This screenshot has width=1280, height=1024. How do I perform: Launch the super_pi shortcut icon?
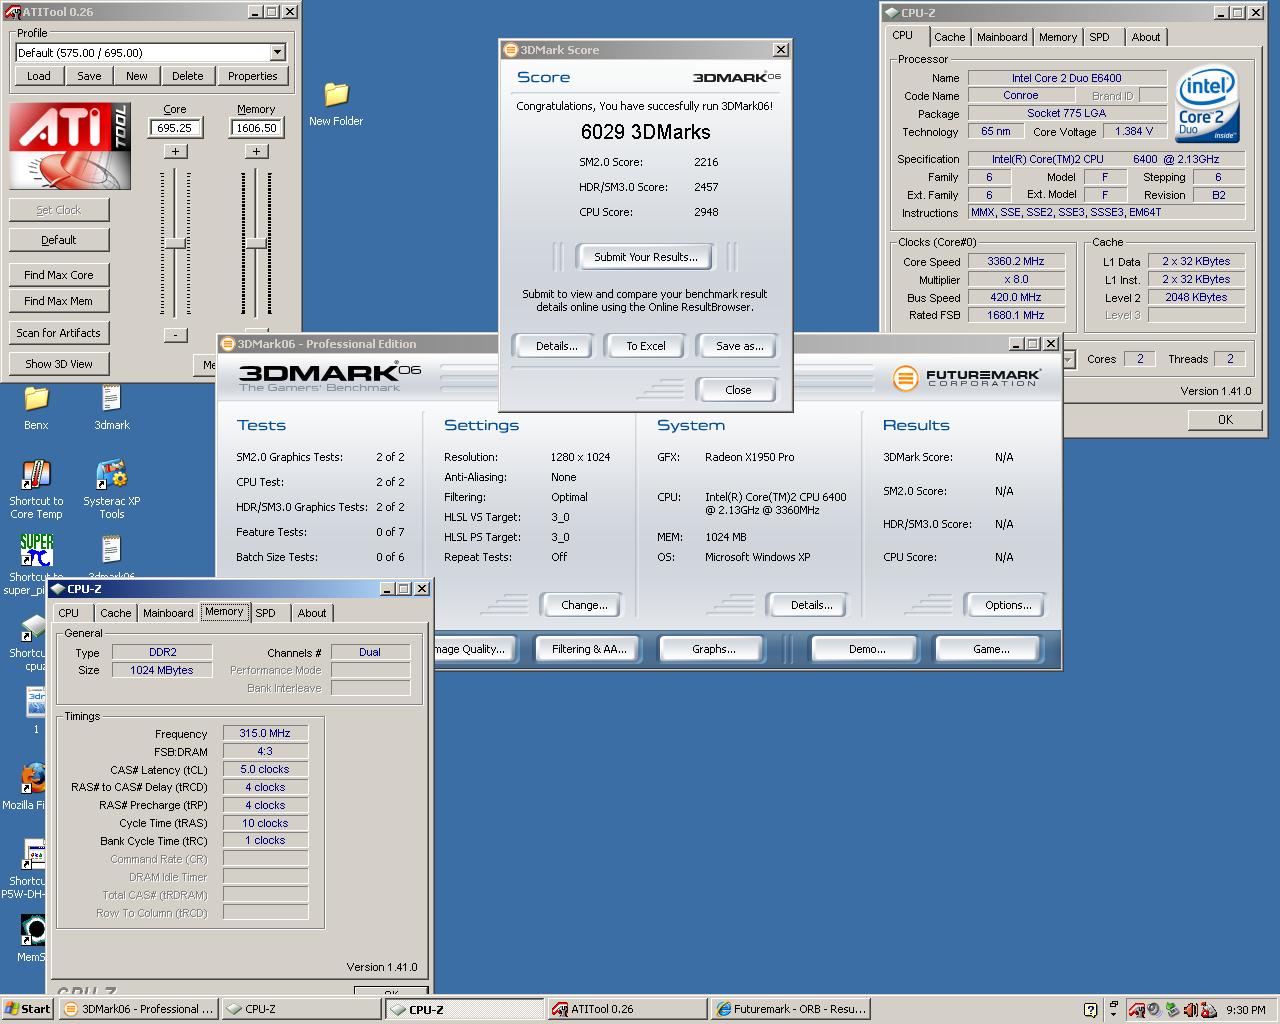coord(36,550)
